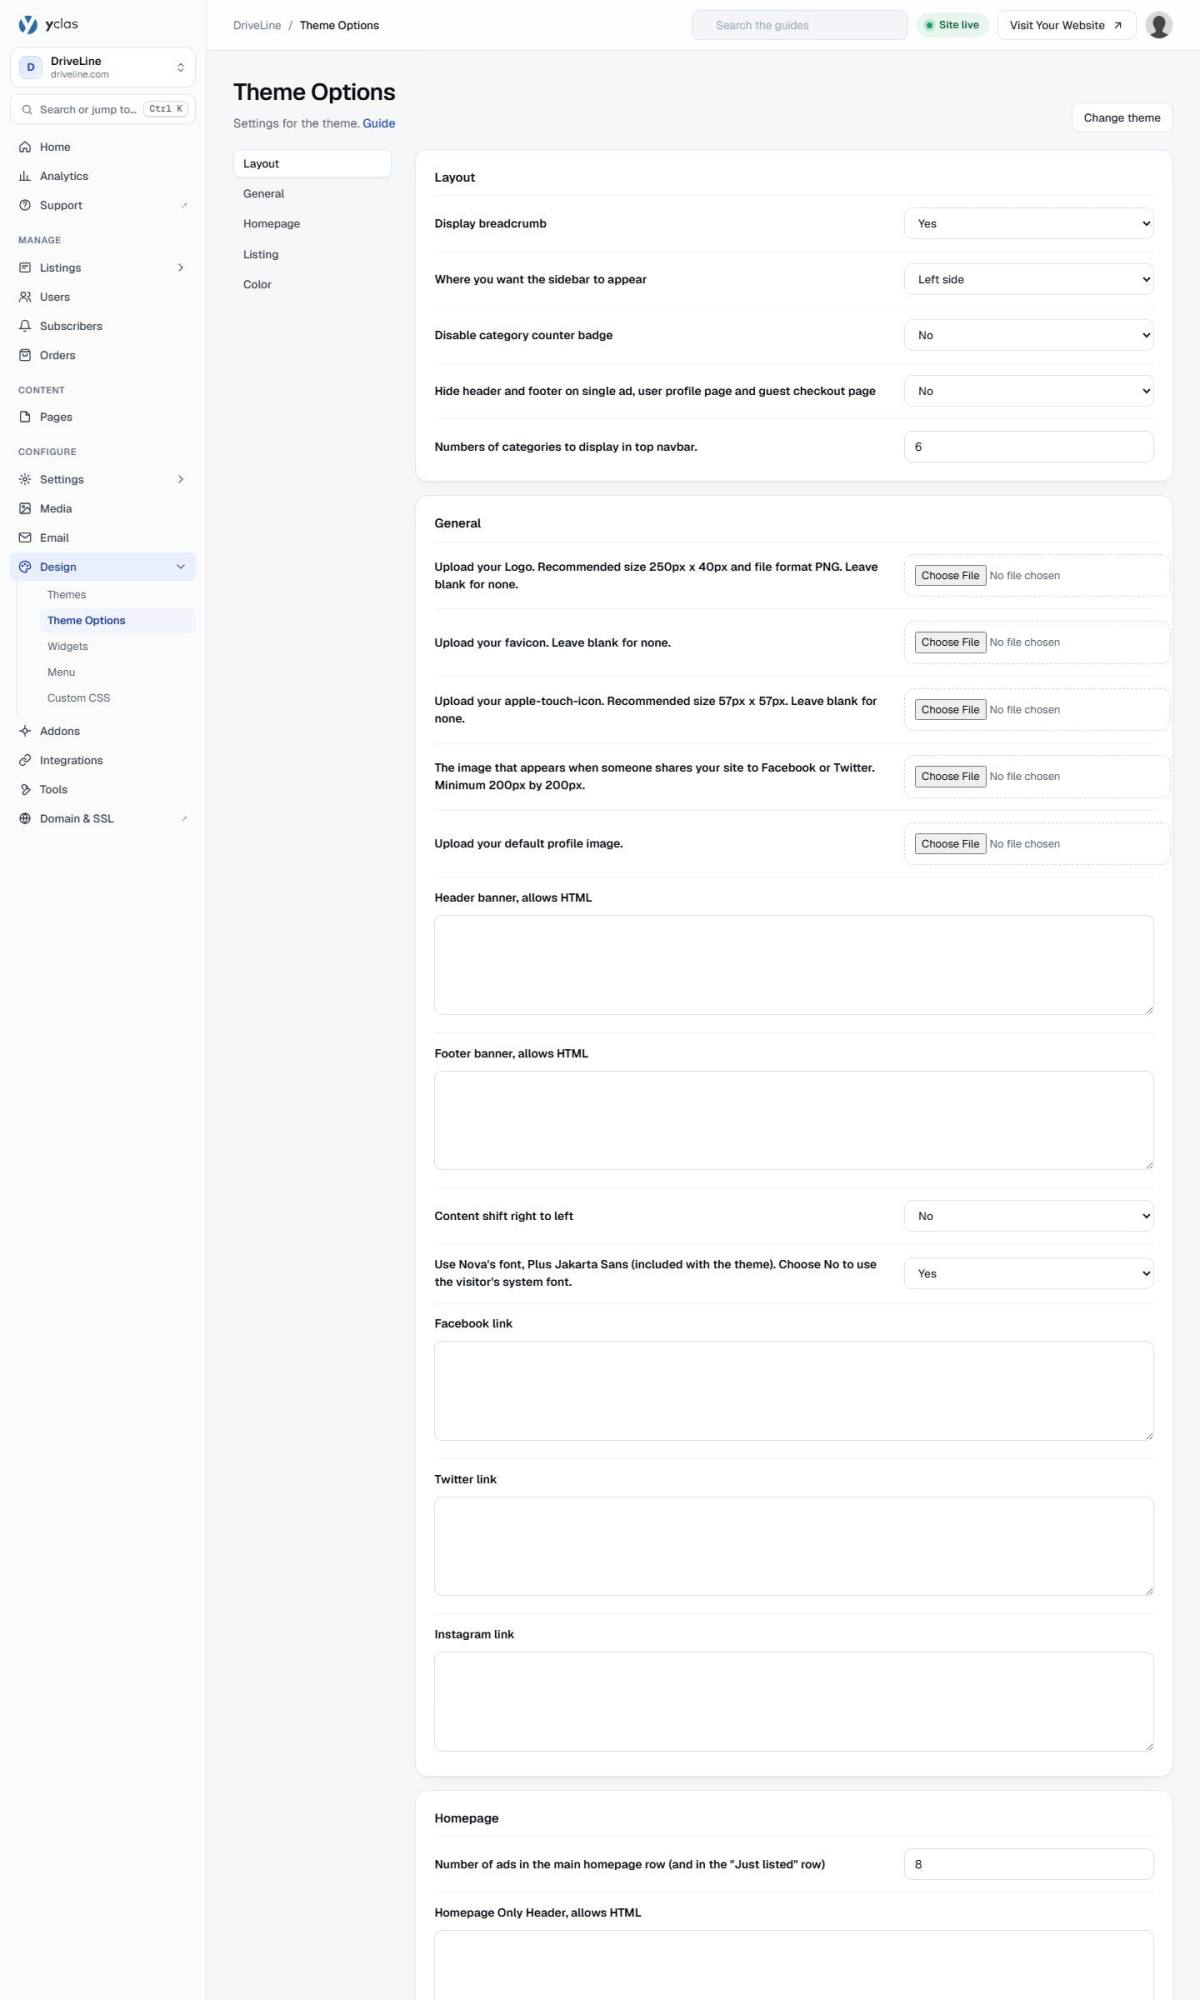Open Menu under Design
The width and height of the screenshot is (1200, 2000).
pyautogui.click(x=117, y=673)
